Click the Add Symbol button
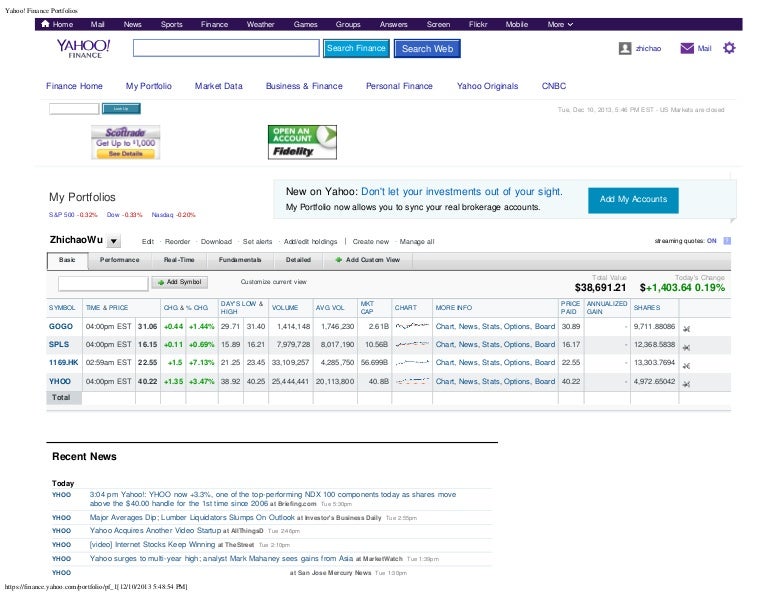Viewport: 768px width, 594px height. (x=180, y=282)
